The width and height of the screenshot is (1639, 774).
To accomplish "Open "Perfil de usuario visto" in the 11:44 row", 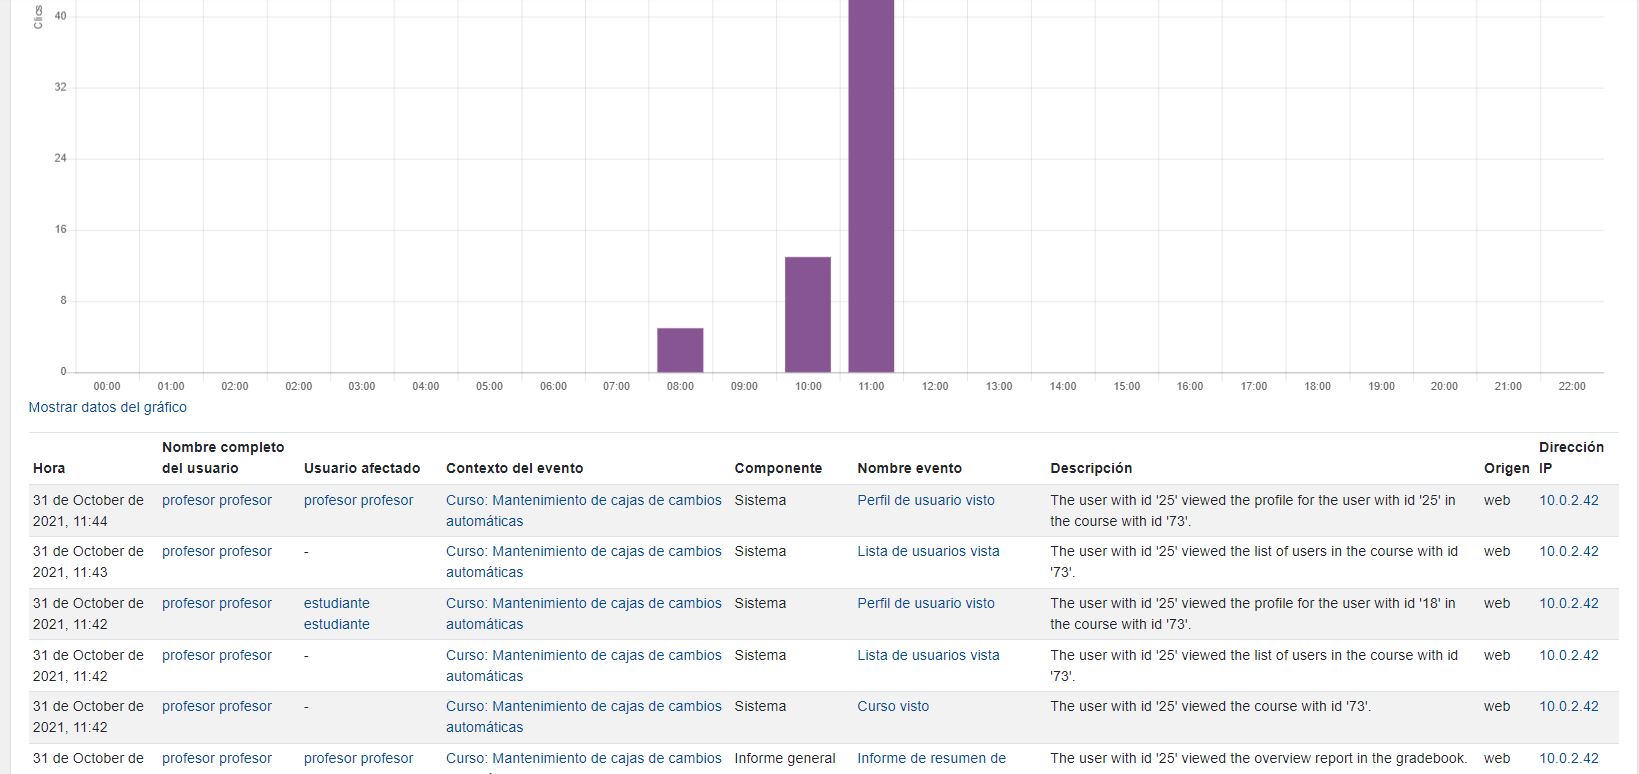I will (925, 500).
